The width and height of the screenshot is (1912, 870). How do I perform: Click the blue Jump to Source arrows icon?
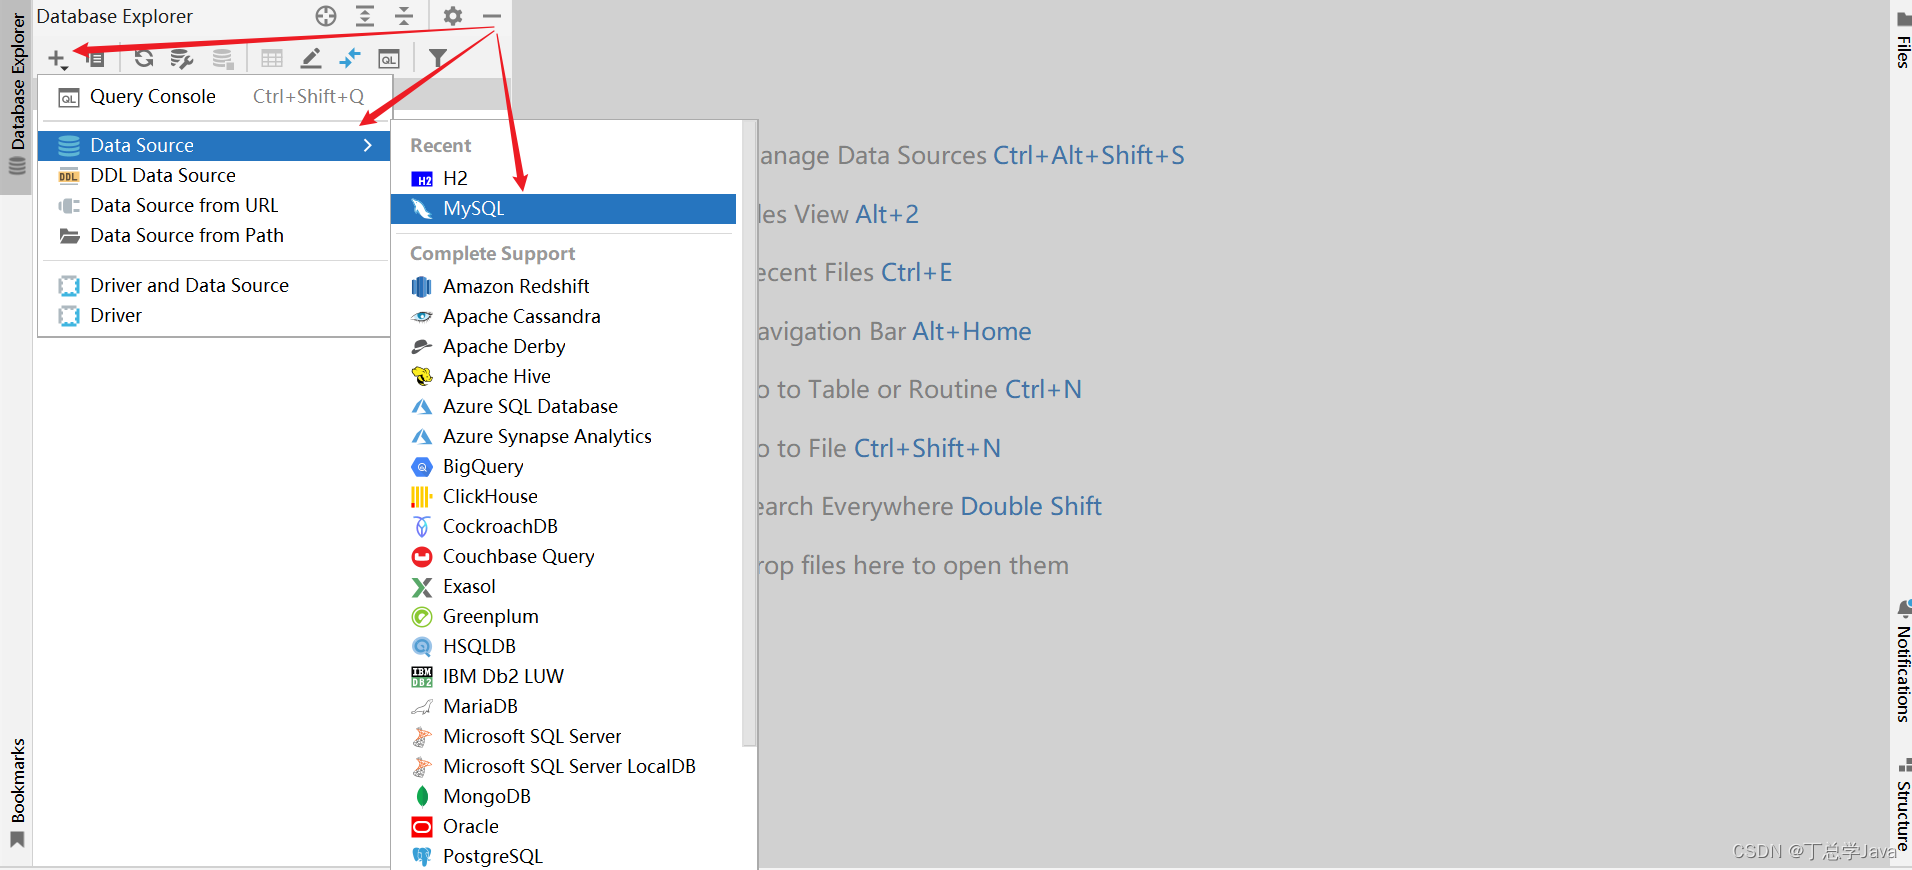tap(350, 59)
